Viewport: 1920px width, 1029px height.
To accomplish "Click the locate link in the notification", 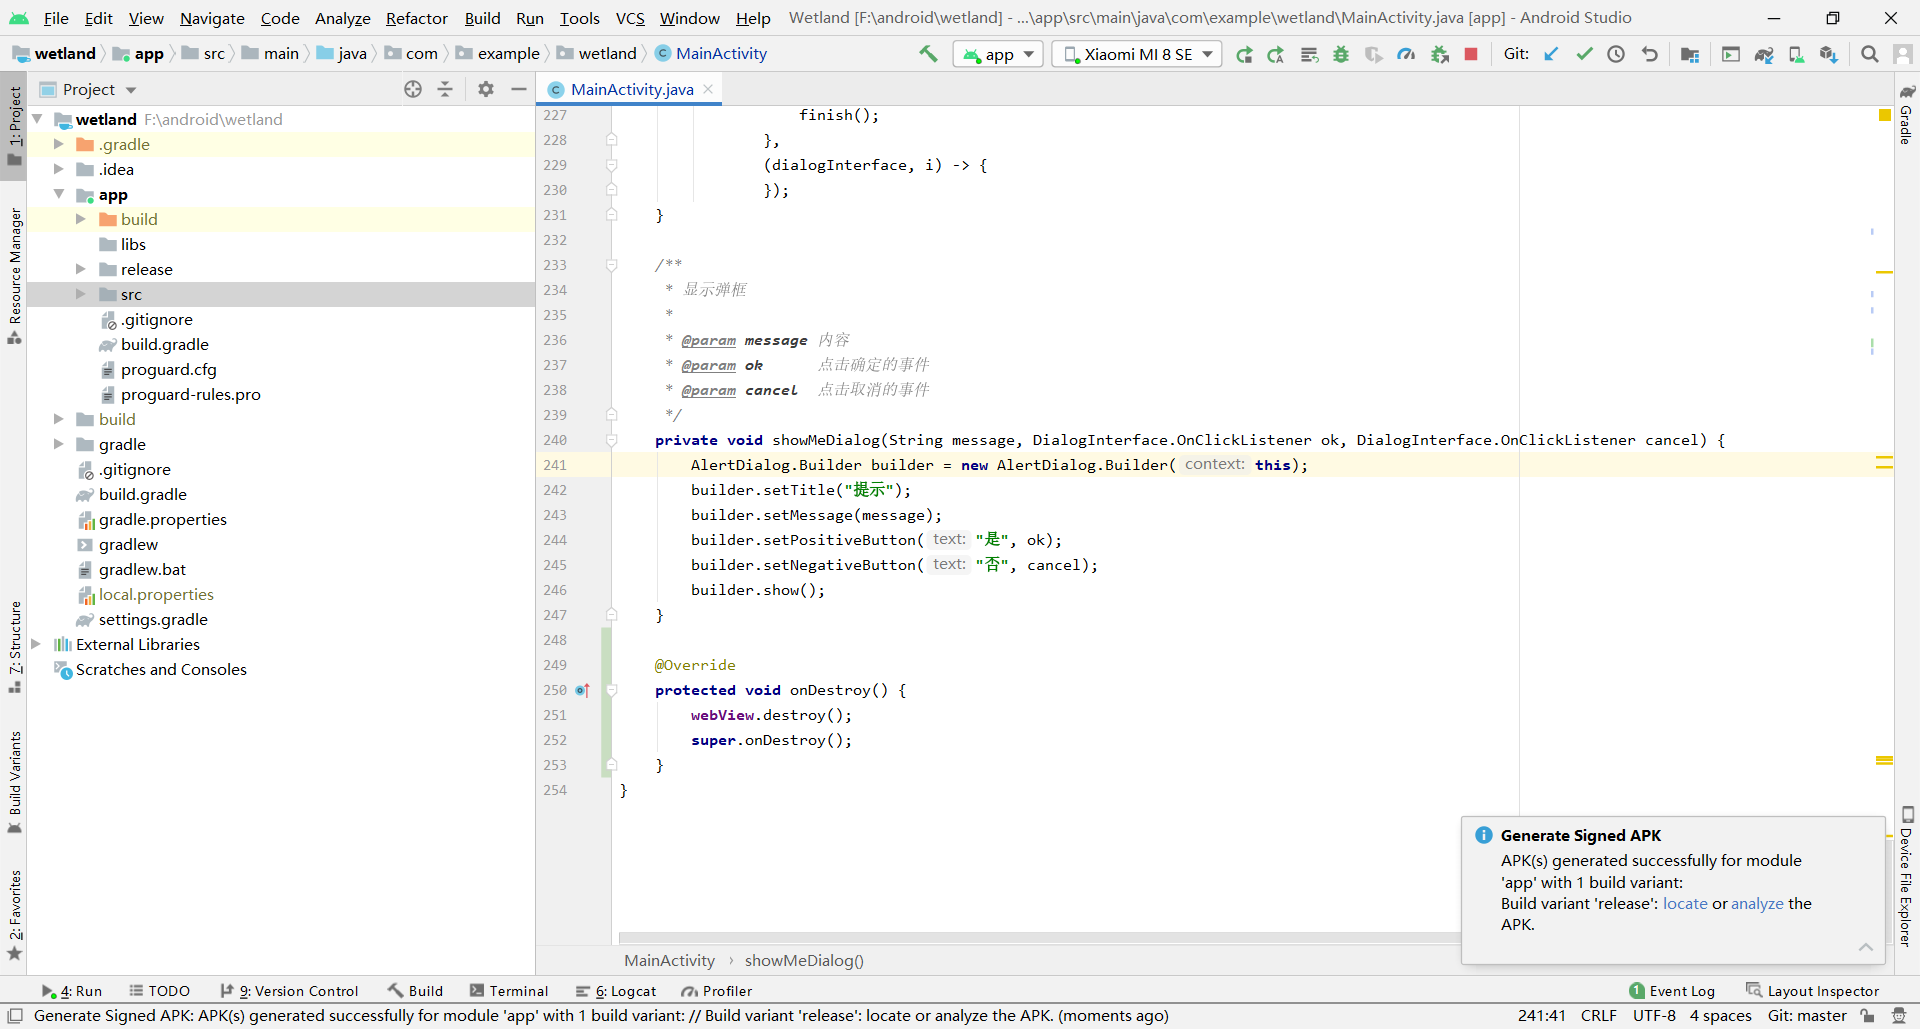I will tap(1685, 903).
